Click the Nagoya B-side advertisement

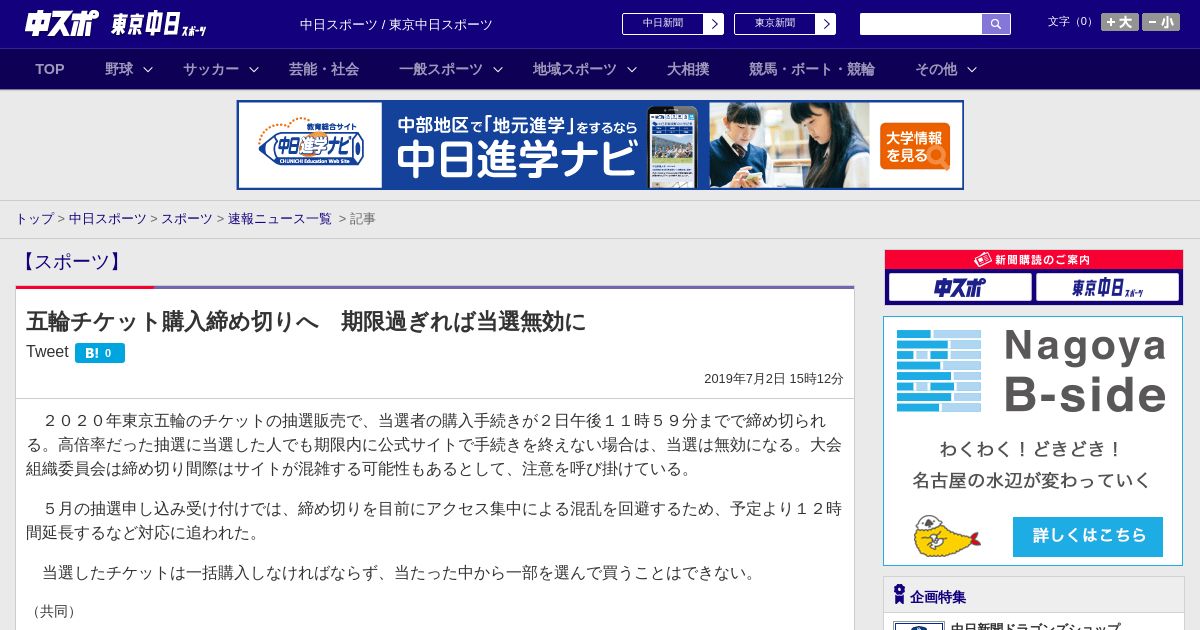1033,441
